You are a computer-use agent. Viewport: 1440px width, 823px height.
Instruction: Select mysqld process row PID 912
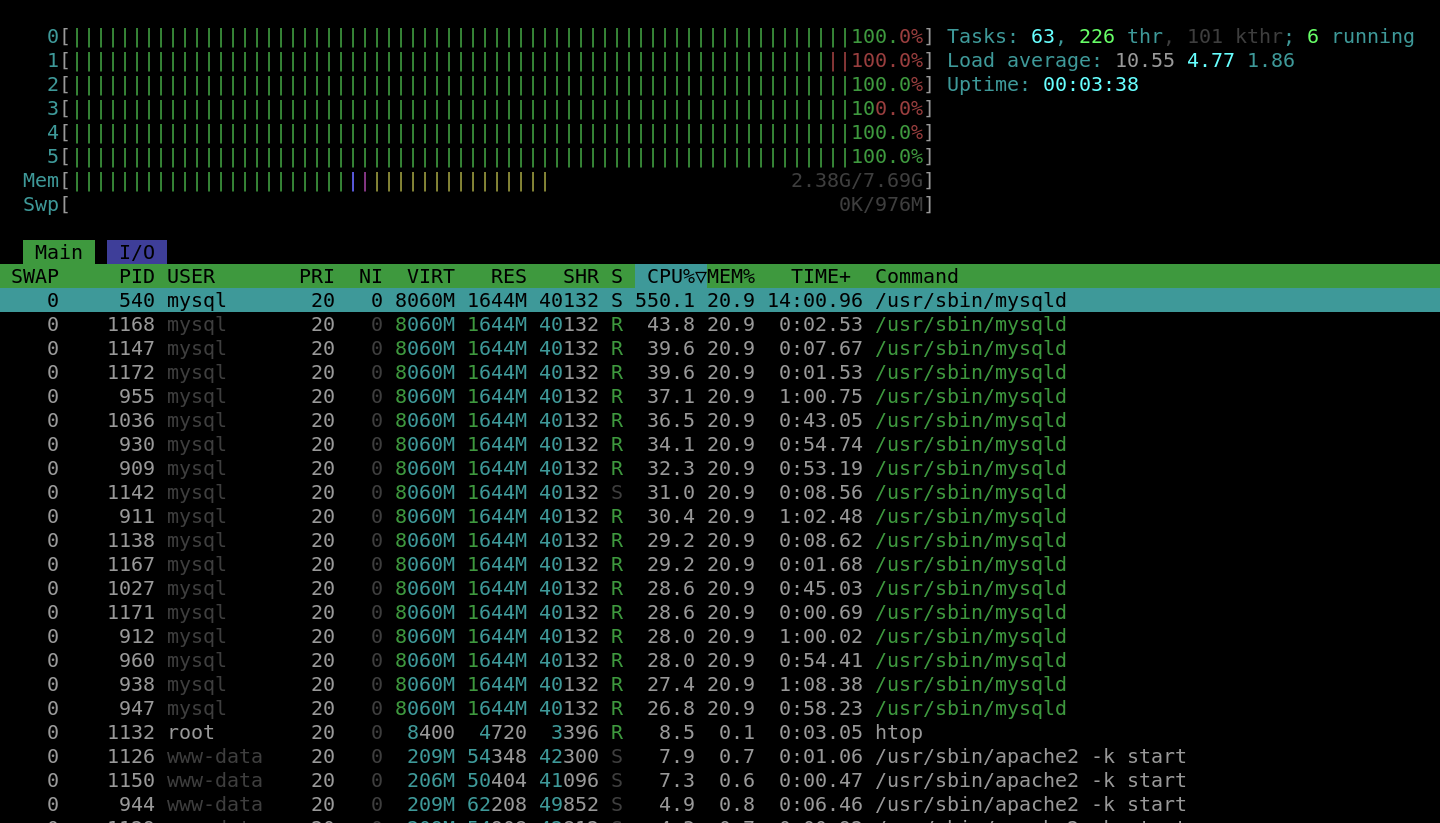(720, 636)
